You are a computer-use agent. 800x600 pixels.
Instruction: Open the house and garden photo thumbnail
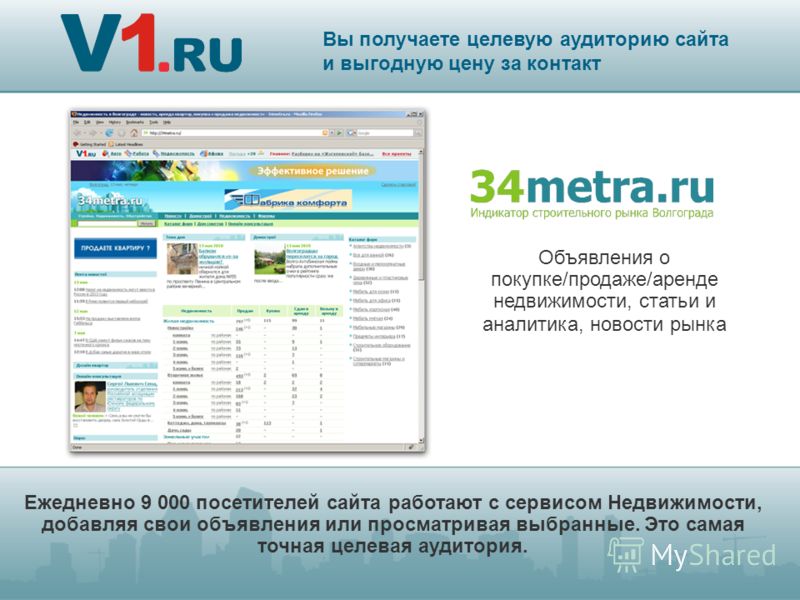(x=269, y=260)
